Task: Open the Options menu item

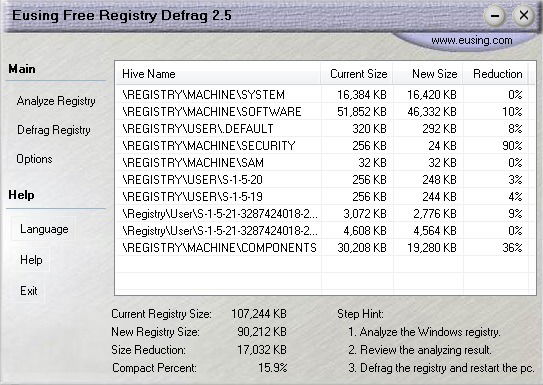Action: 34,159
